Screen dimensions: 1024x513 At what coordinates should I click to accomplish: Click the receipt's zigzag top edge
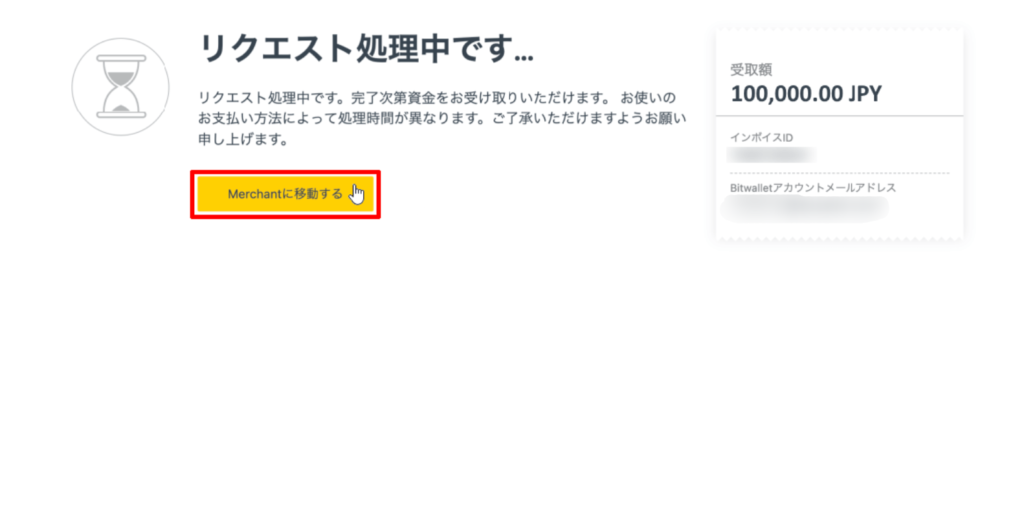click(x=839, y=29)
